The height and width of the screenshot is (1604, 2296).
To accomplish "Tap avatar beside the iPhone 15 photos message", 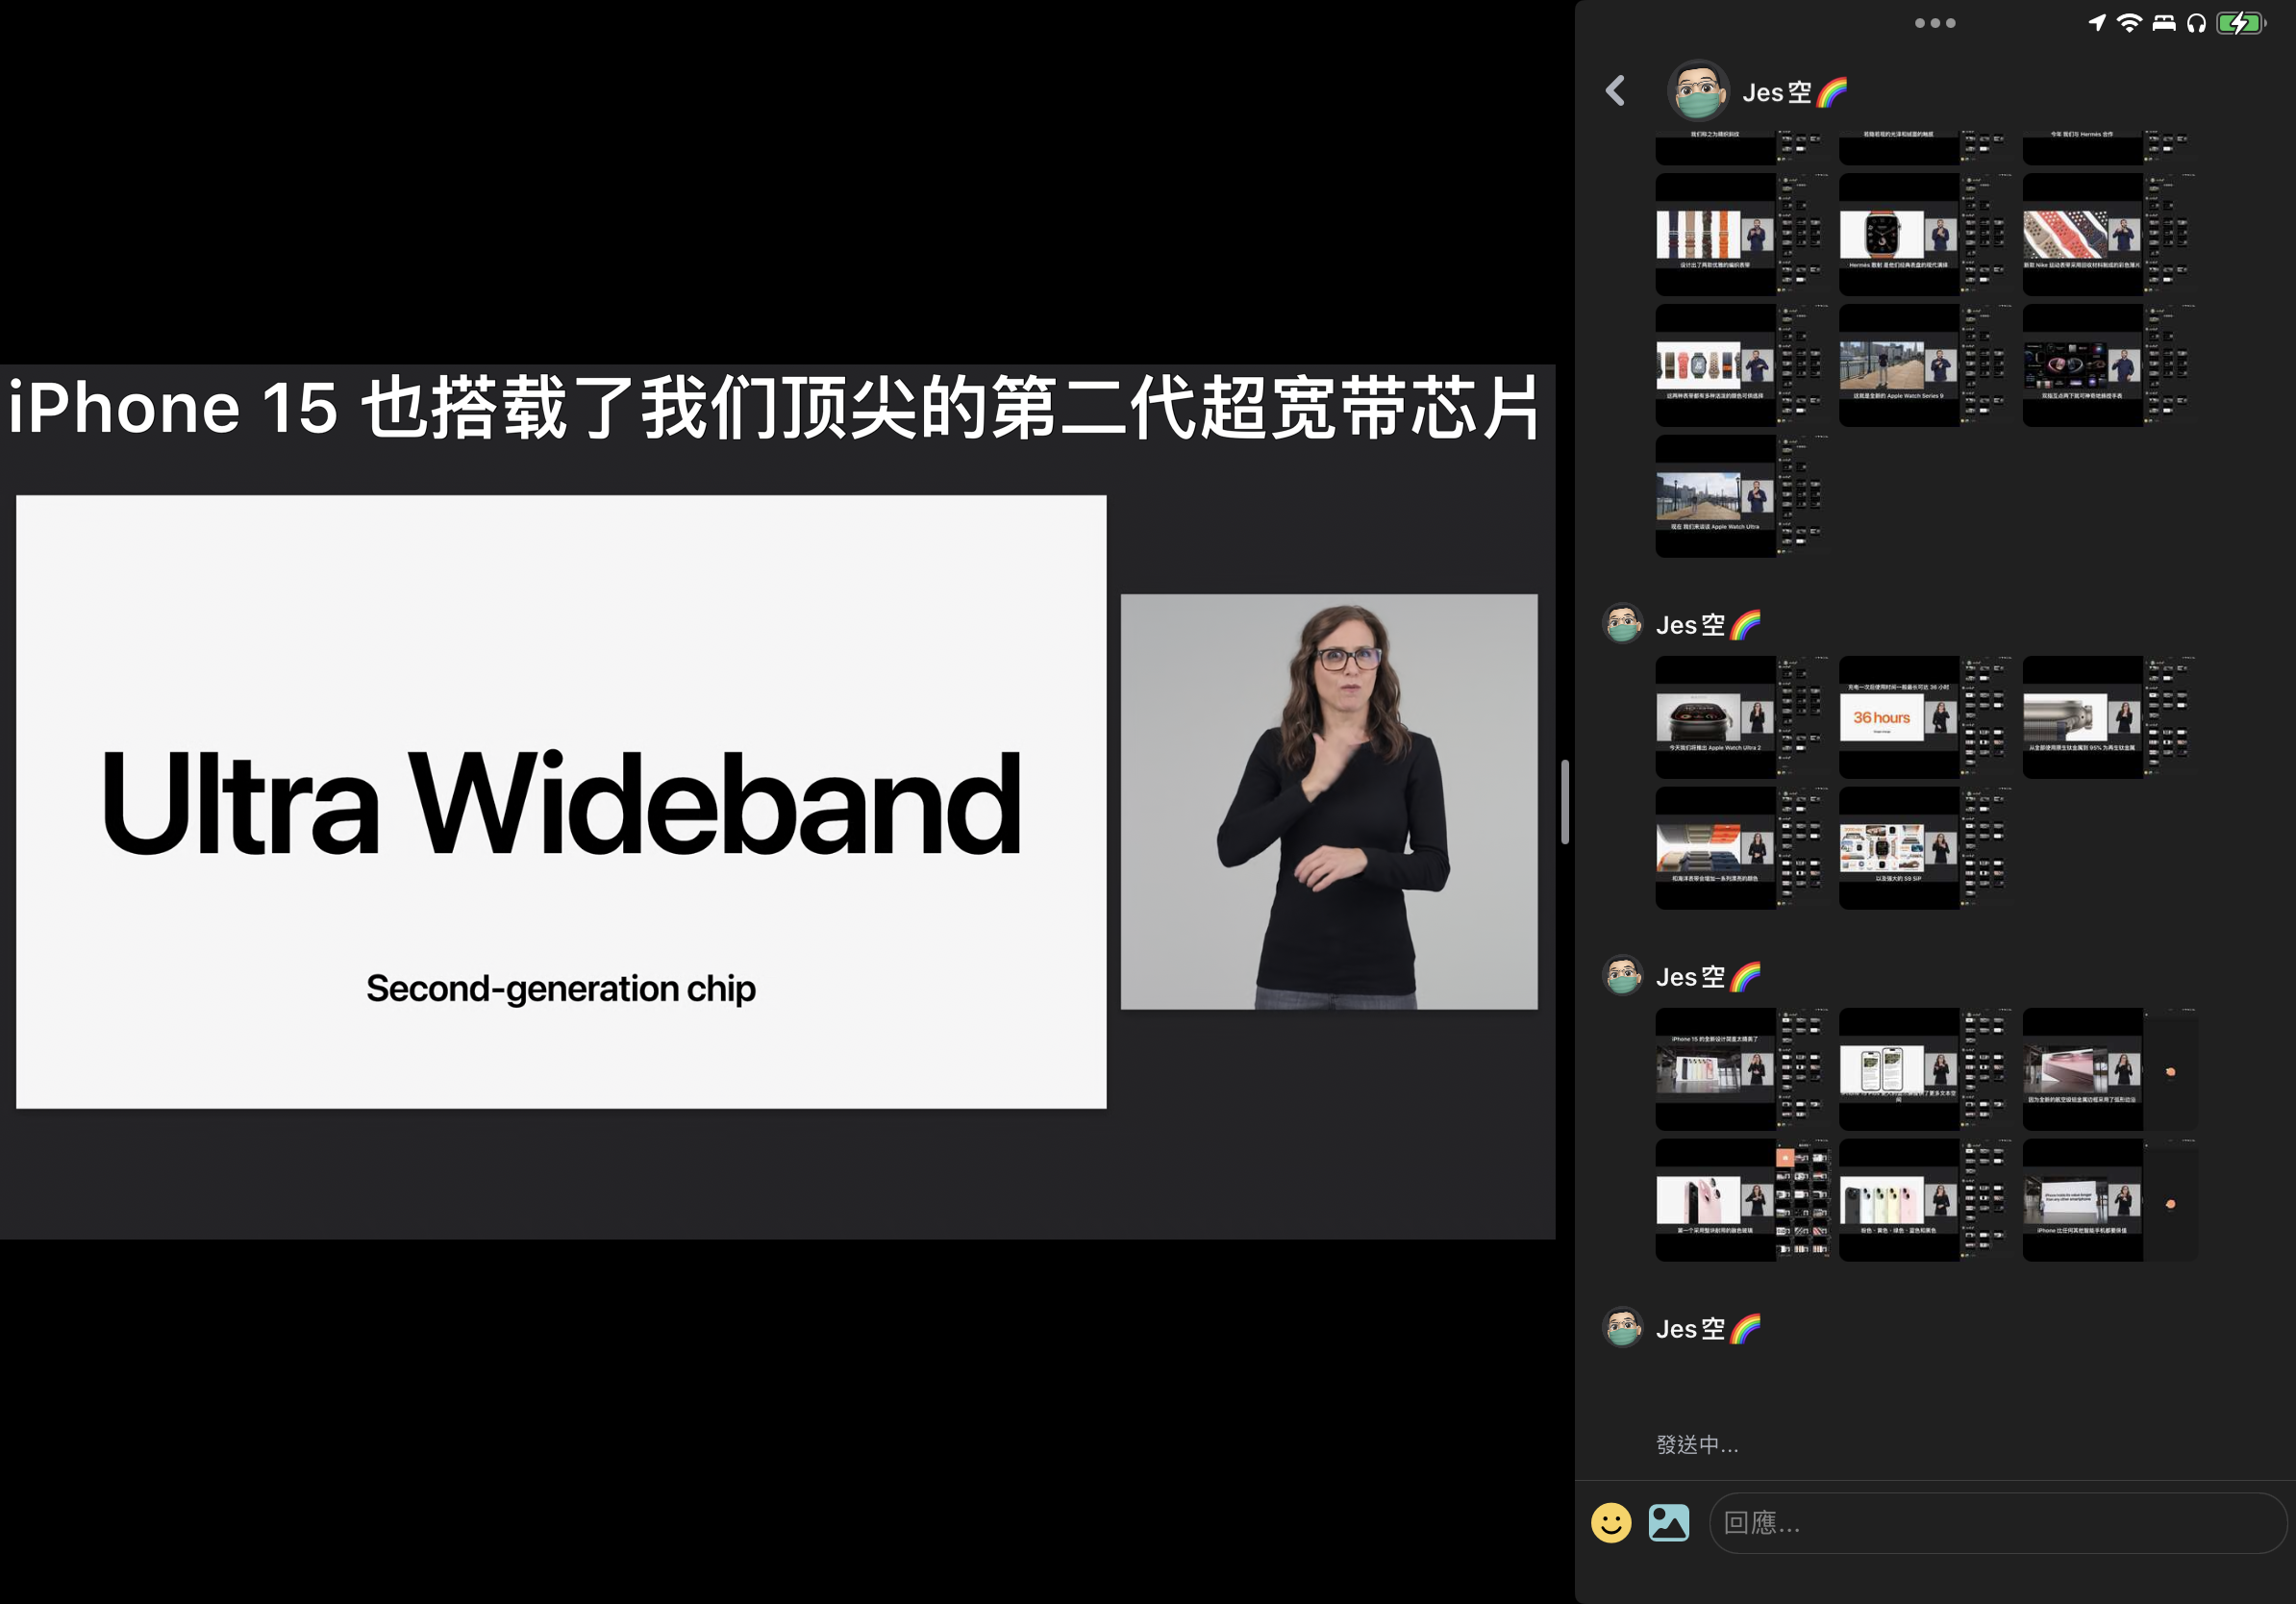I will (1622, 976).
